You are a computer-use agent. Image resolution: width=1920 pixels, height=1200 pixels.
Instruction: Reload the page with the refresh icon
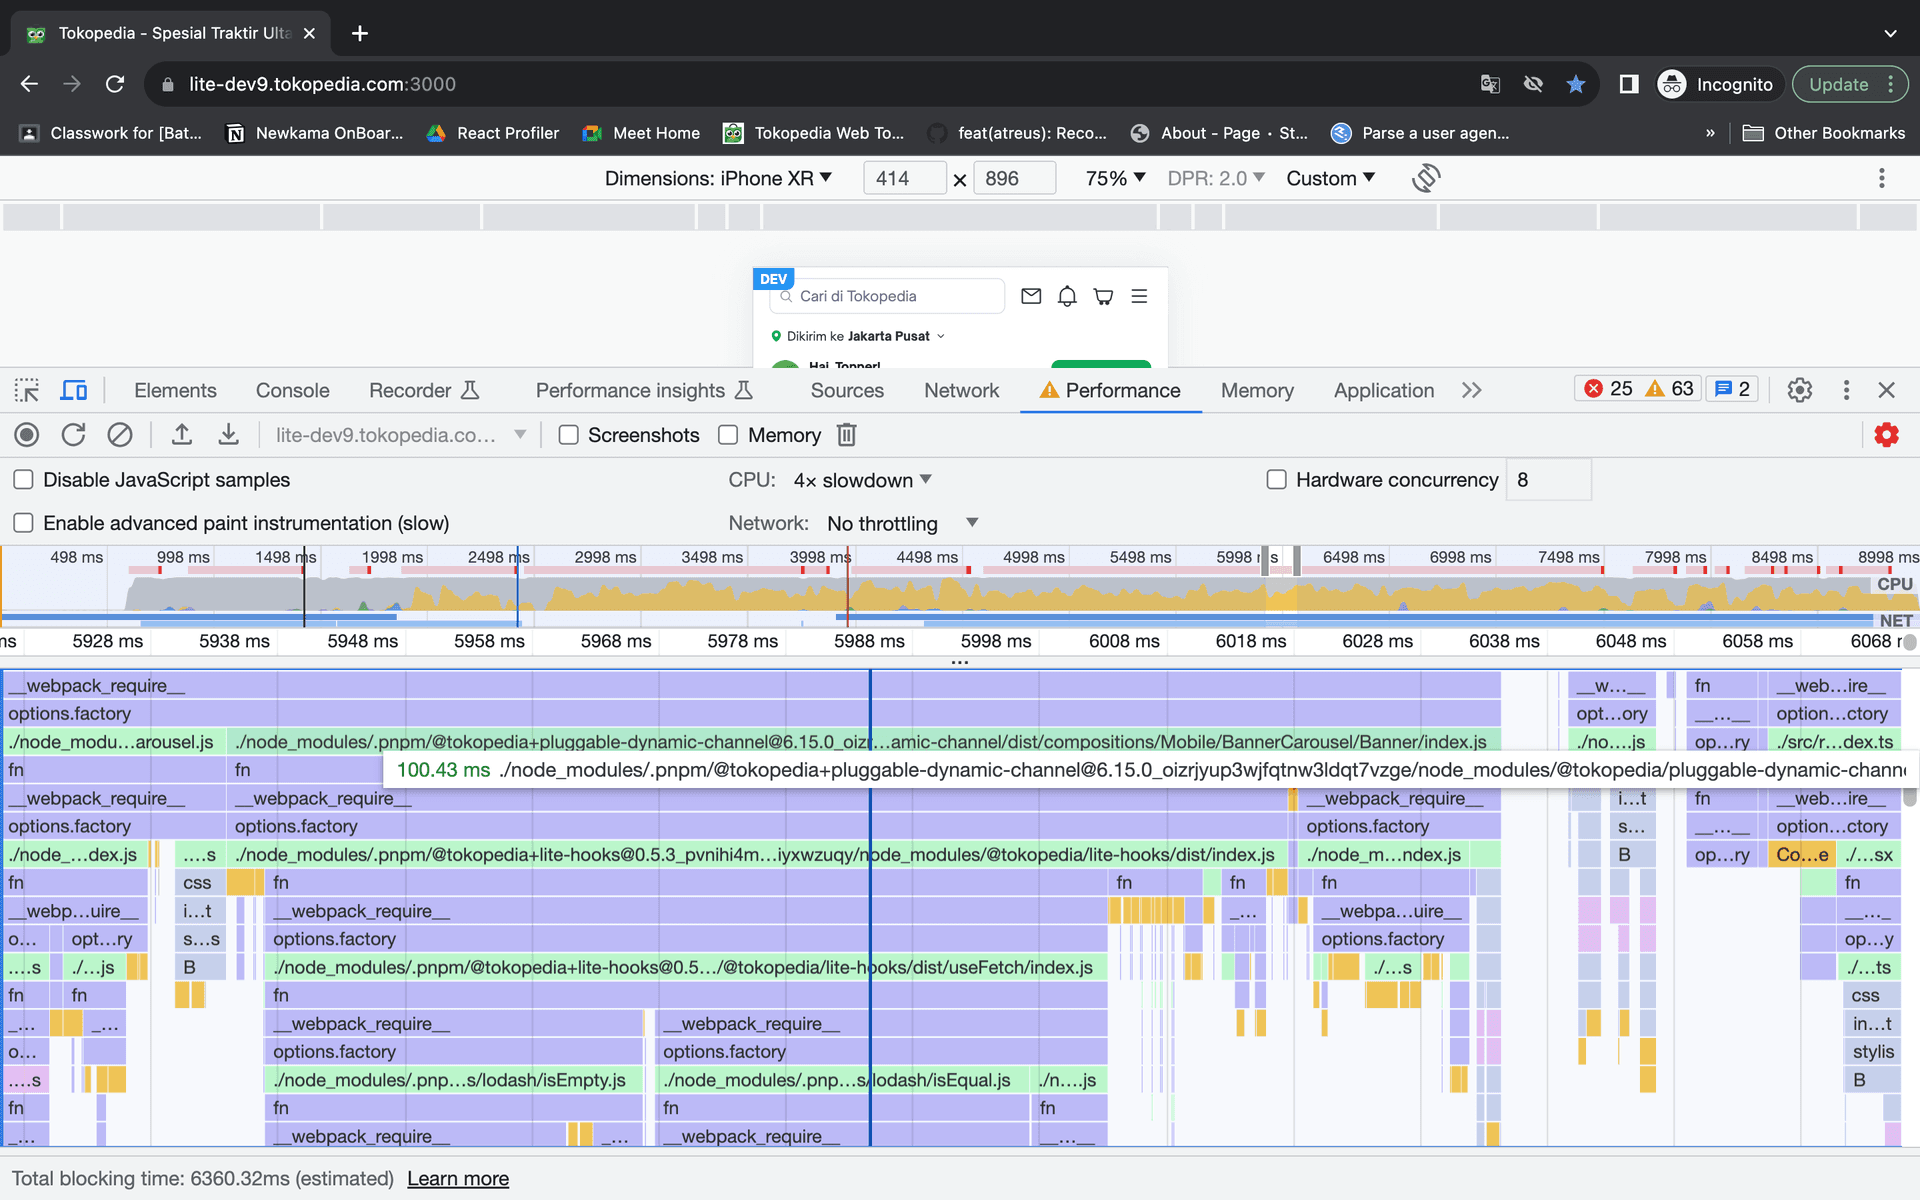[115, 84]
